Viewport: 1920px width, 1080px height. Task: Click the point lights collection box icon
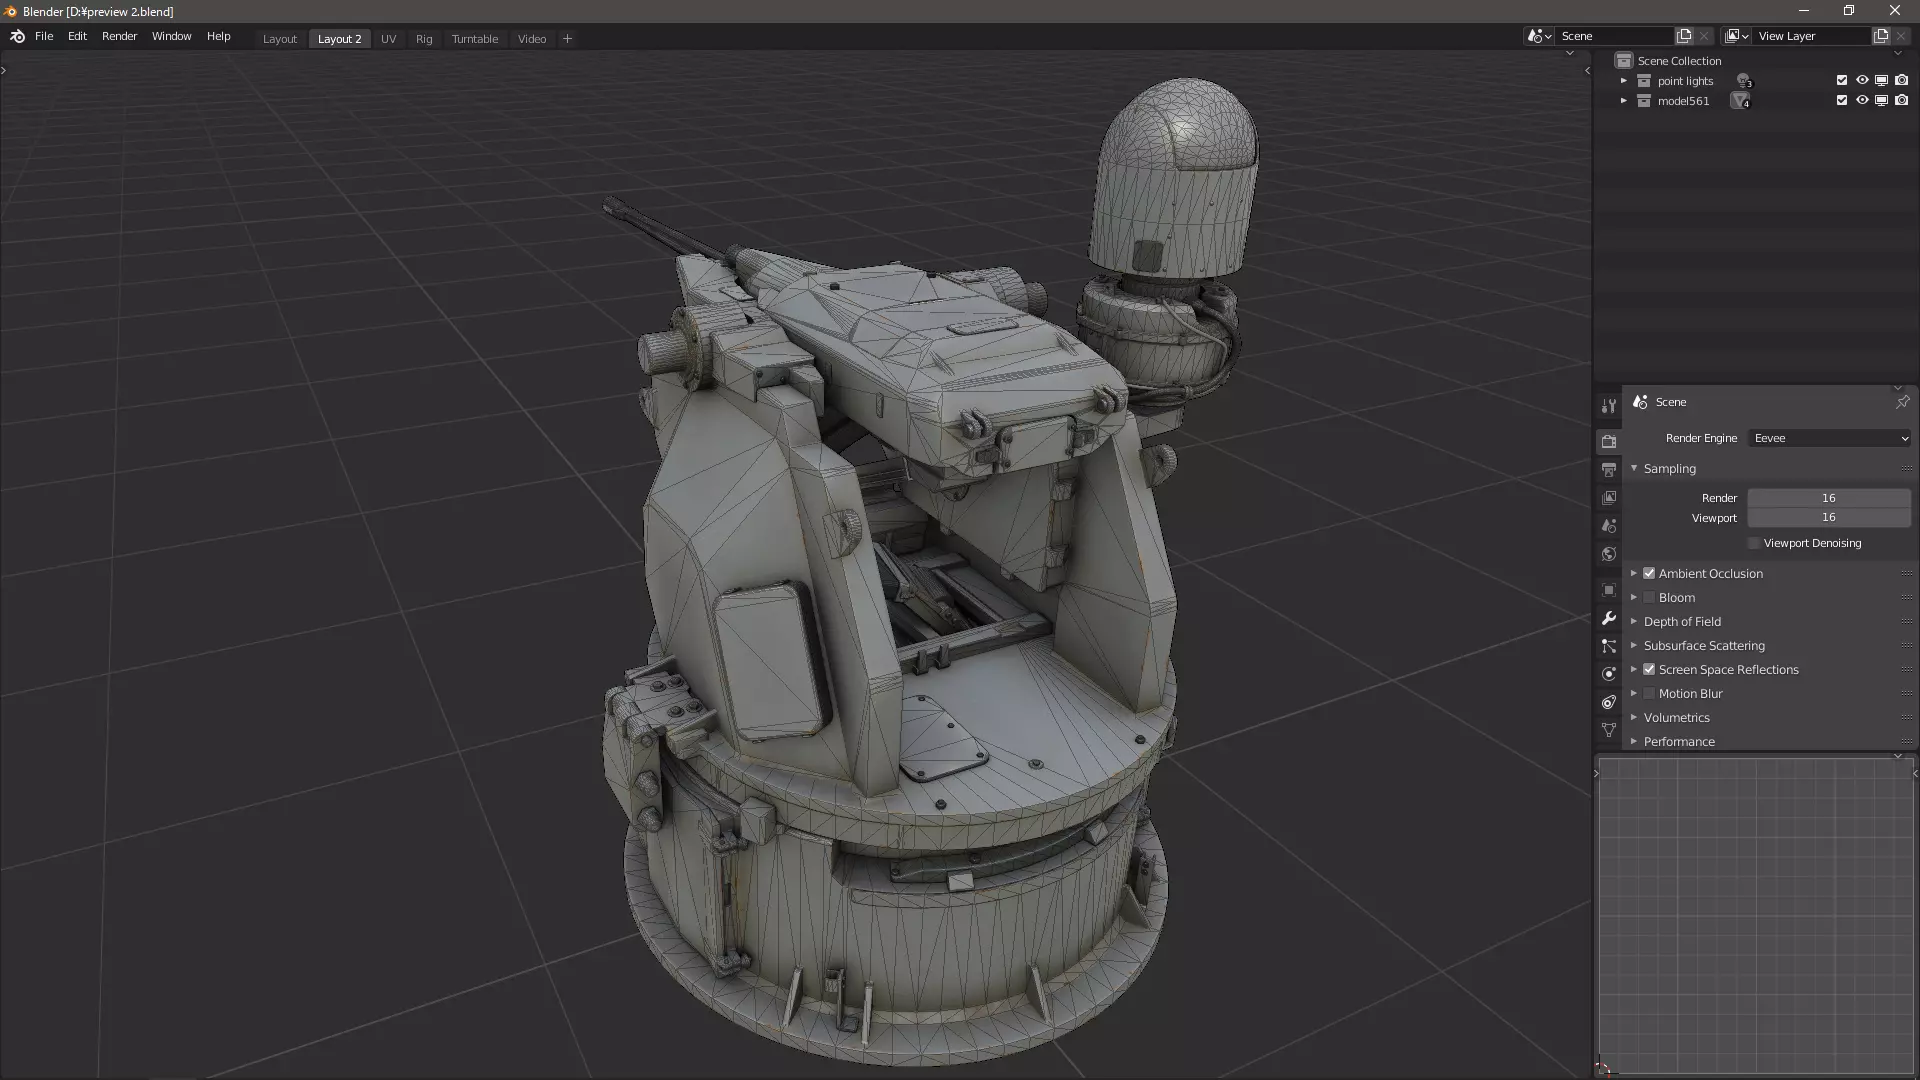pos(1644,81)
